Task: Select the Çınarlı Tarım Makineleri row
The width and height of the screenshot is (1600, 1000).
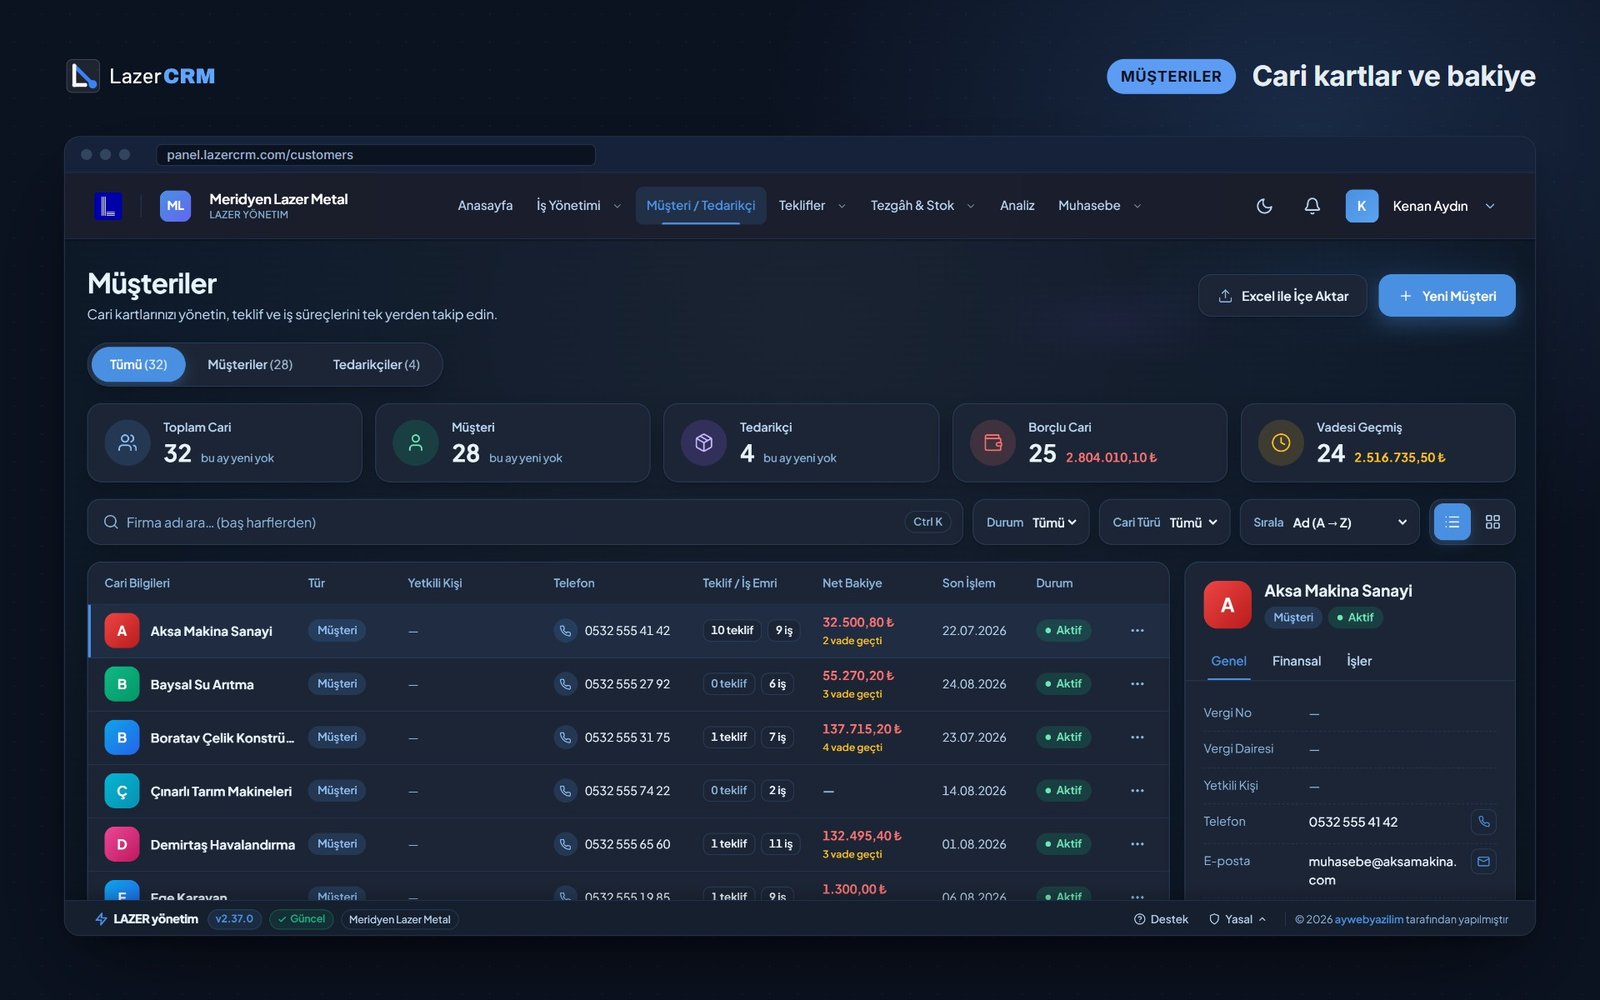Action: click(628, 791)
